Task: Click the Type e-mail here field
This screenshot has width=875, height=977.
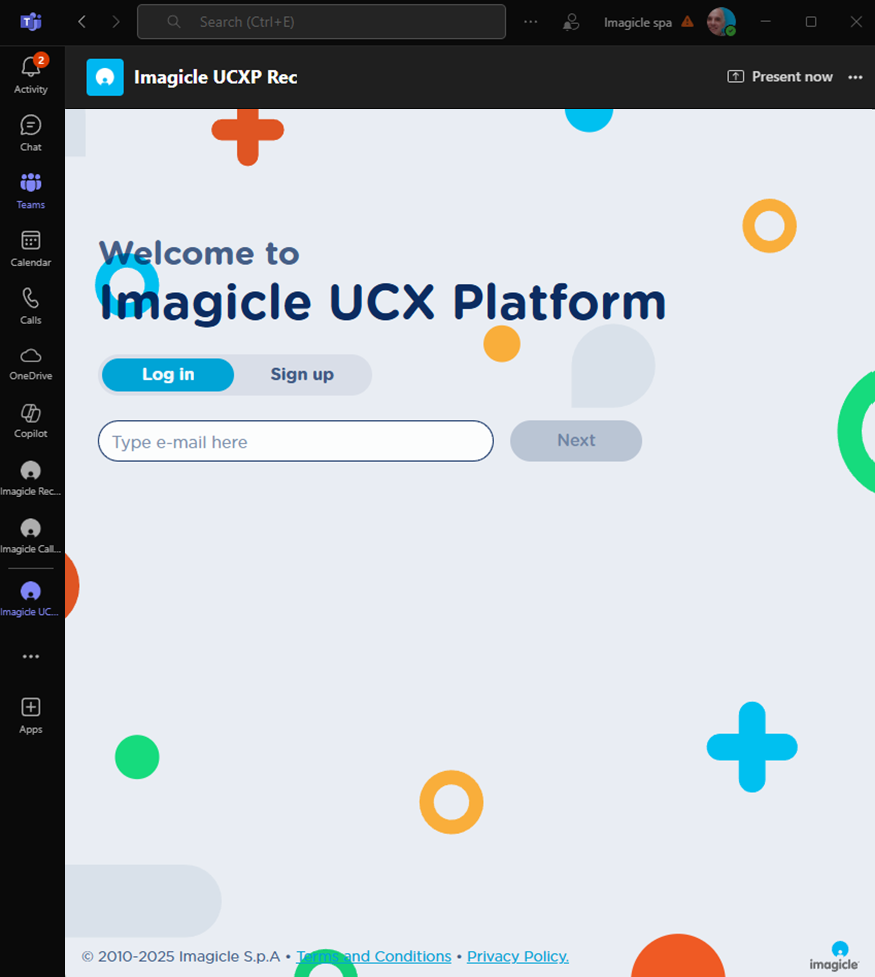Action: click(296, 442)
